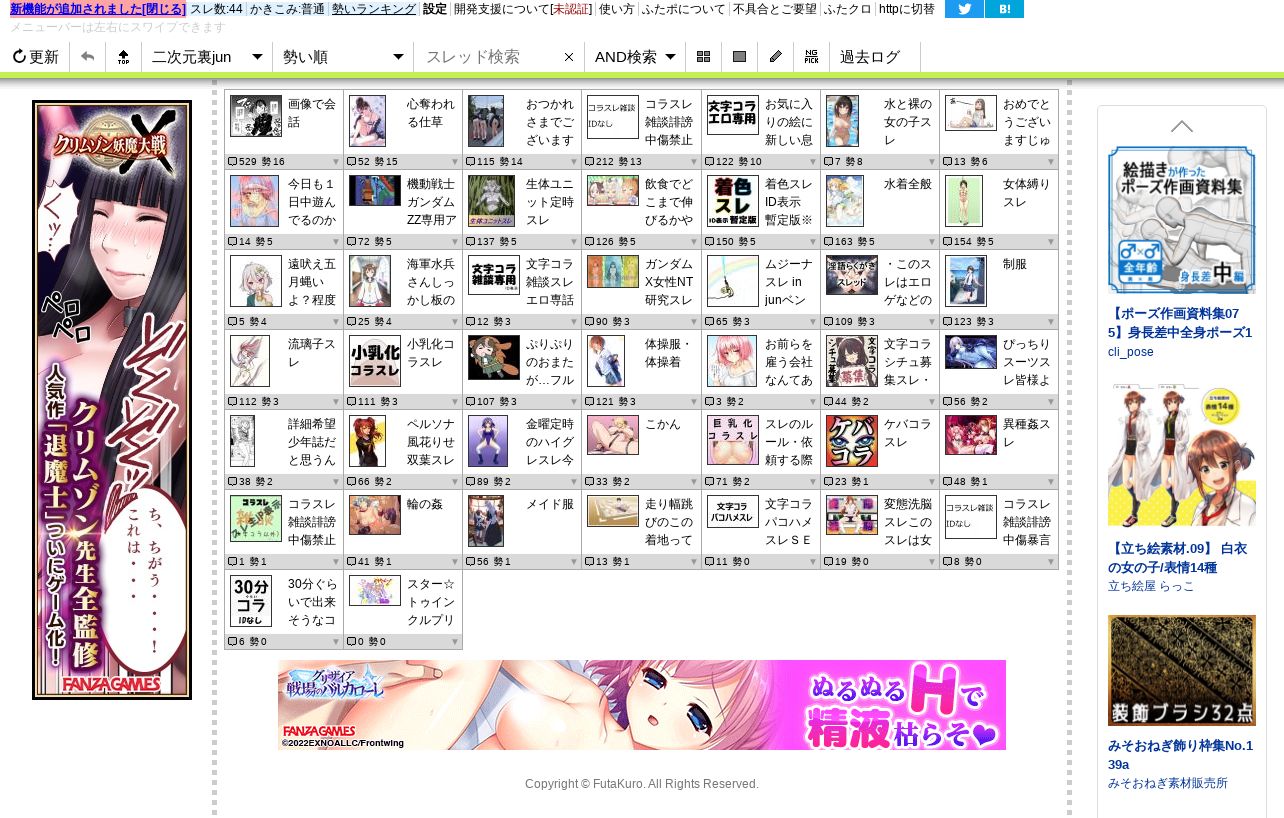1284x818 pixels.
Task: Open the AND検索 search mode dropdown
Action: (635, 57)
